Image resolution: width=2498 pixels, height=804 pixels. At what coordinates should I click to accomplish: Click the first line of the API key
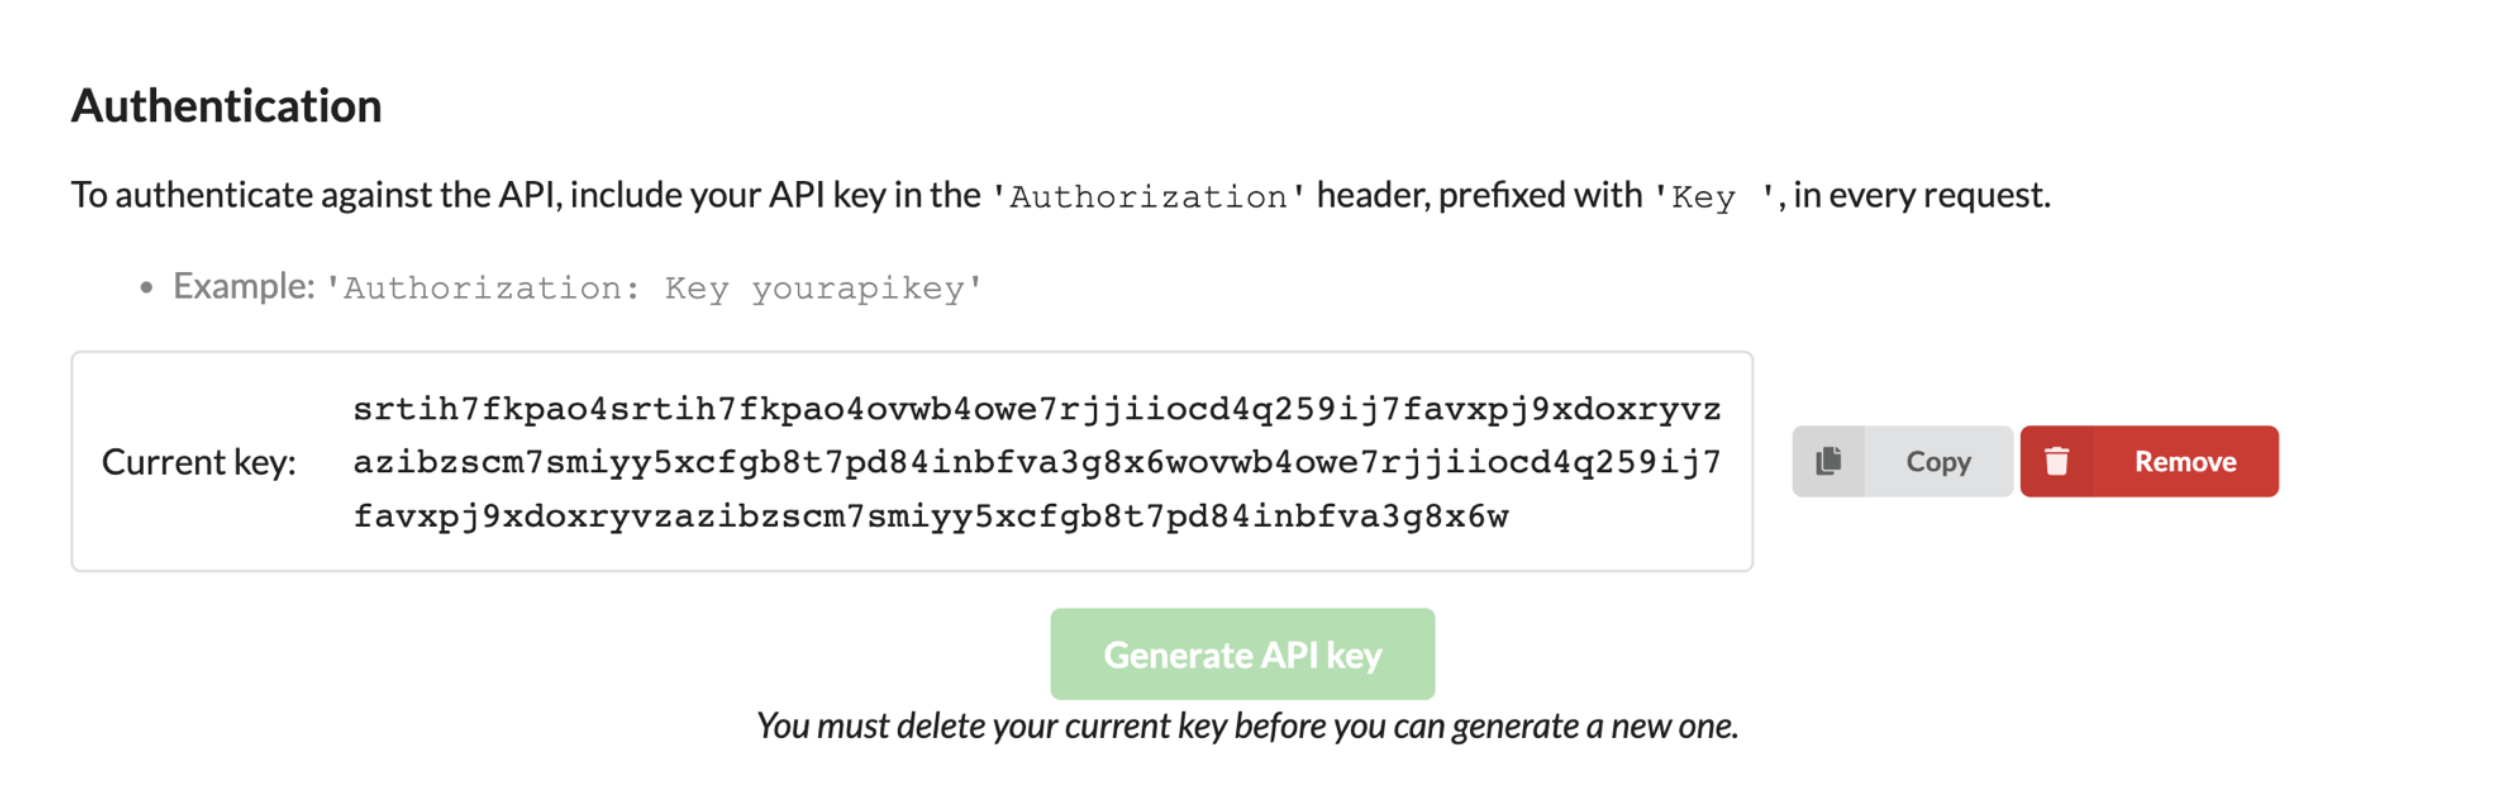click(1036, 409)
